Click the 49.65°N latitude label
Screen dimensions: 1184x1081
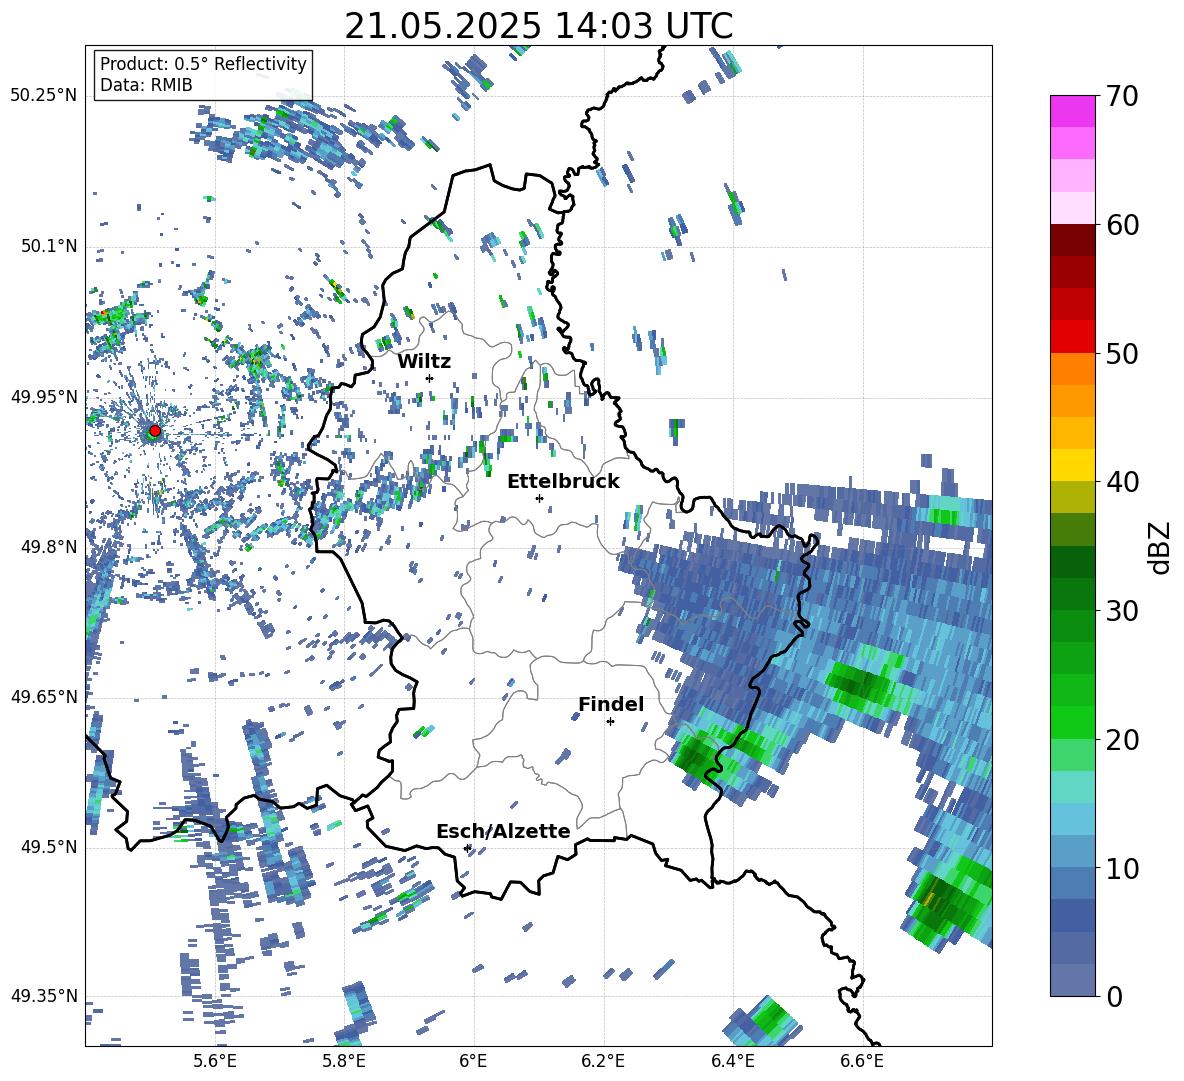tap(44, 696)
